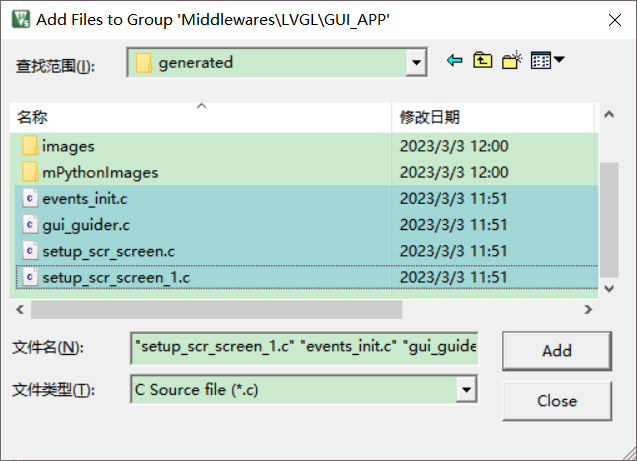Open the view menu
This screenshot has height=461, width=637.
[x=547, y=61]
